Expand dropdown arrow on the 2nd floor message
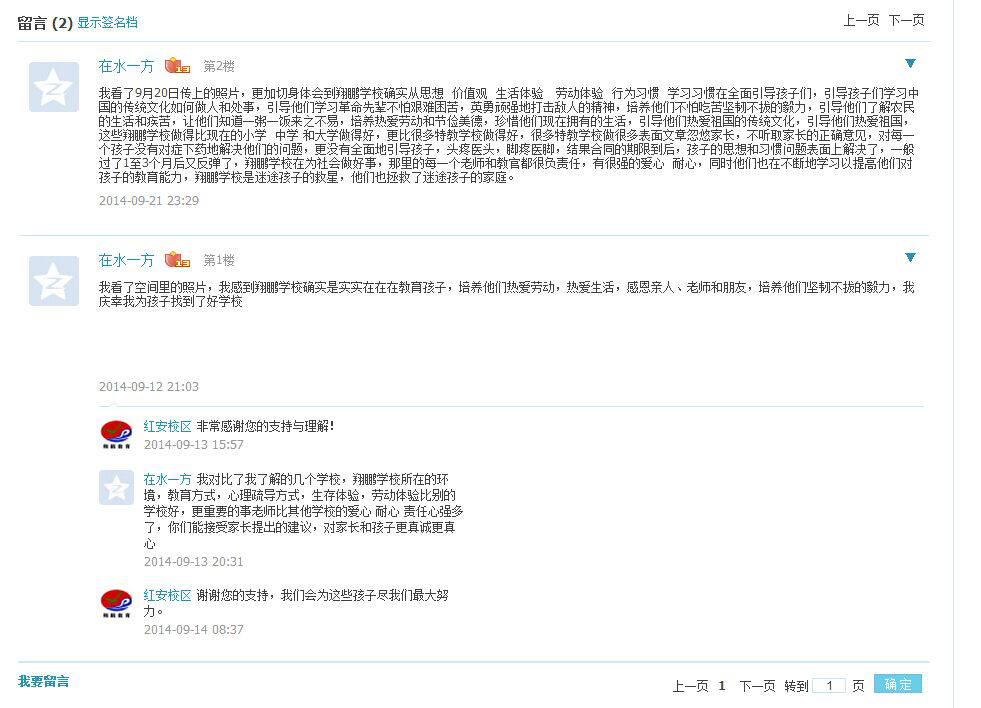The image size is (981, 708). point(910,63)
